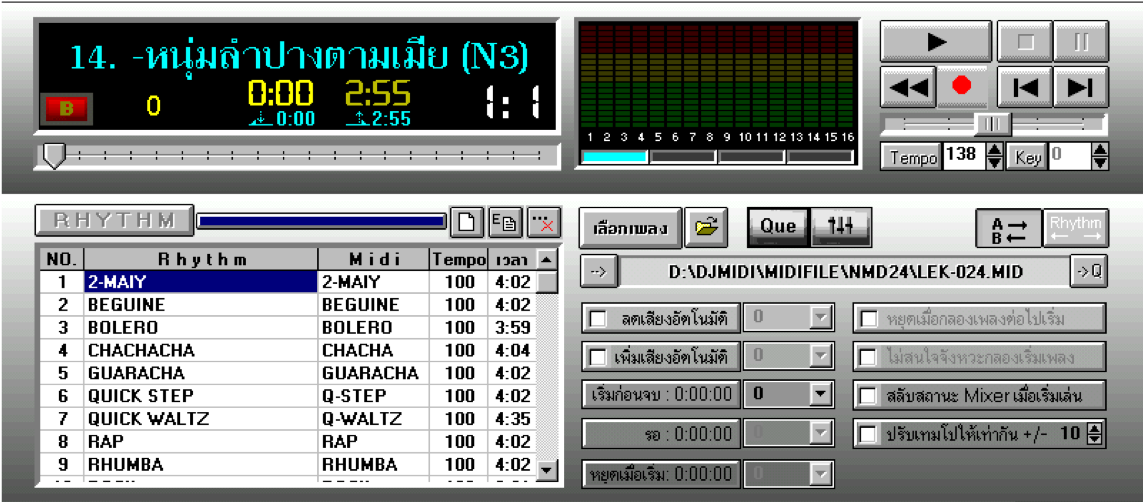This screenshot has width=1143, height=502.
Task: Enable the ลดเสียงอัตโนมัติ checkbox
Action: pyautogui.click(x=599, y=319)
